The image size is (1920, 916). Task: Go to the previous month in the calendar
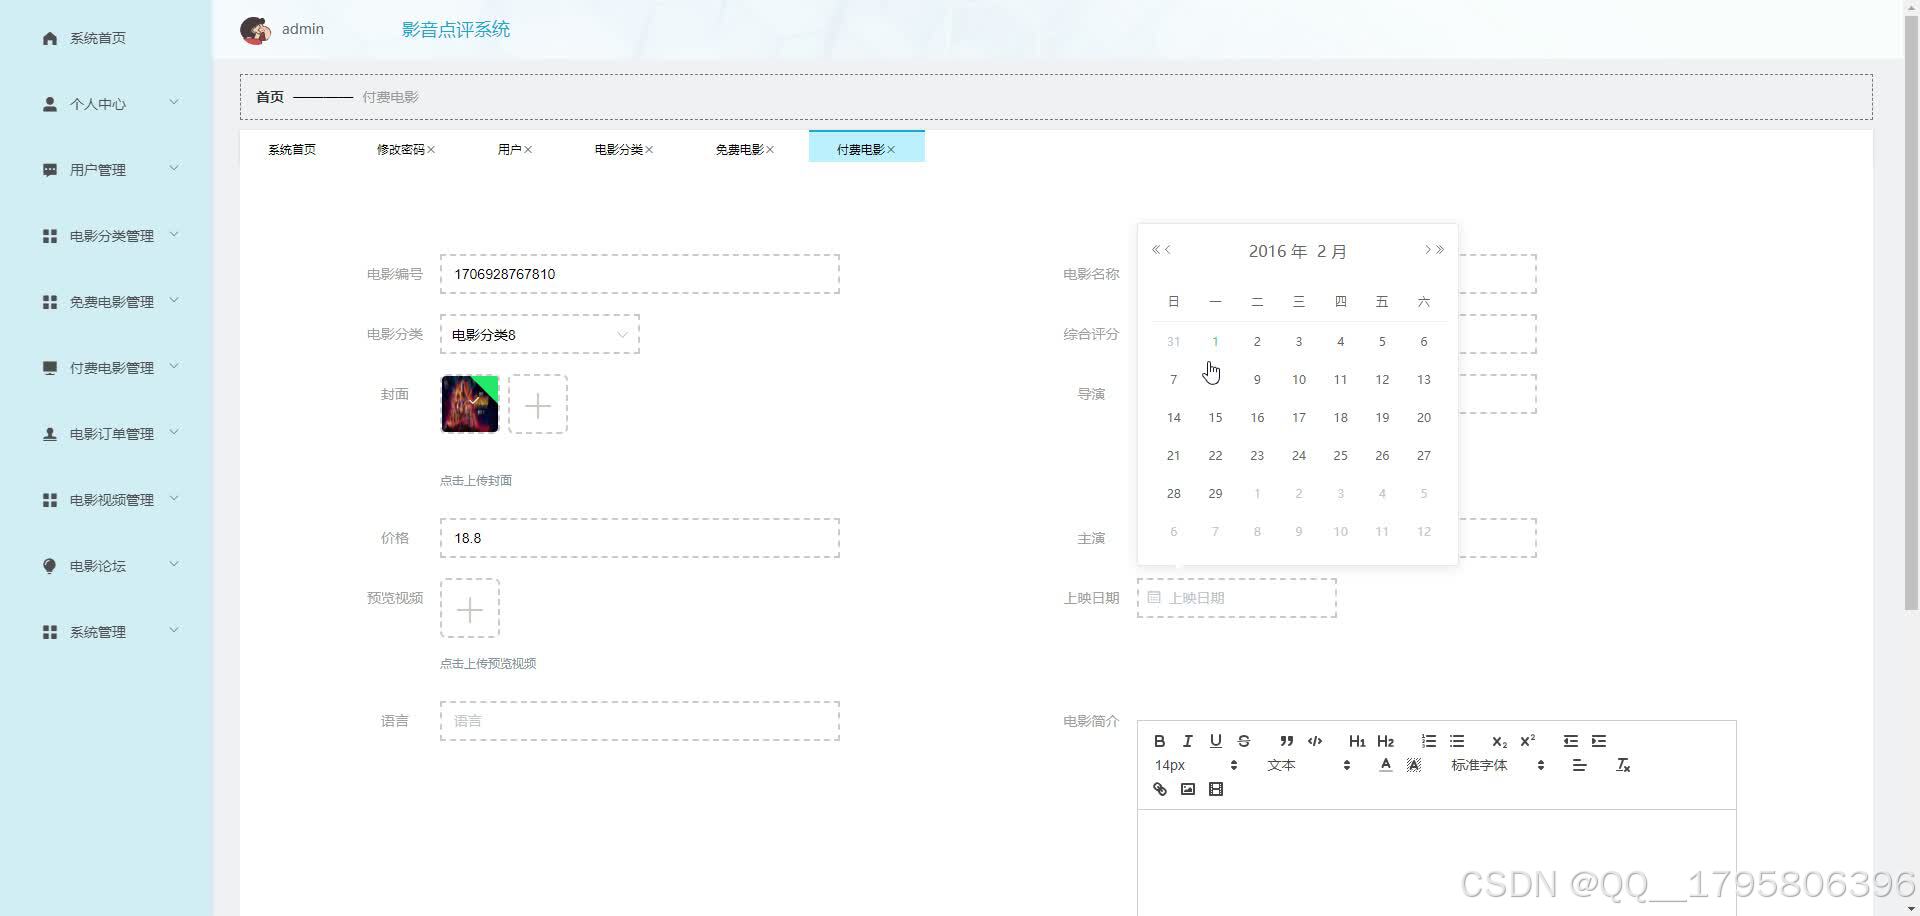click(1167, 250)
